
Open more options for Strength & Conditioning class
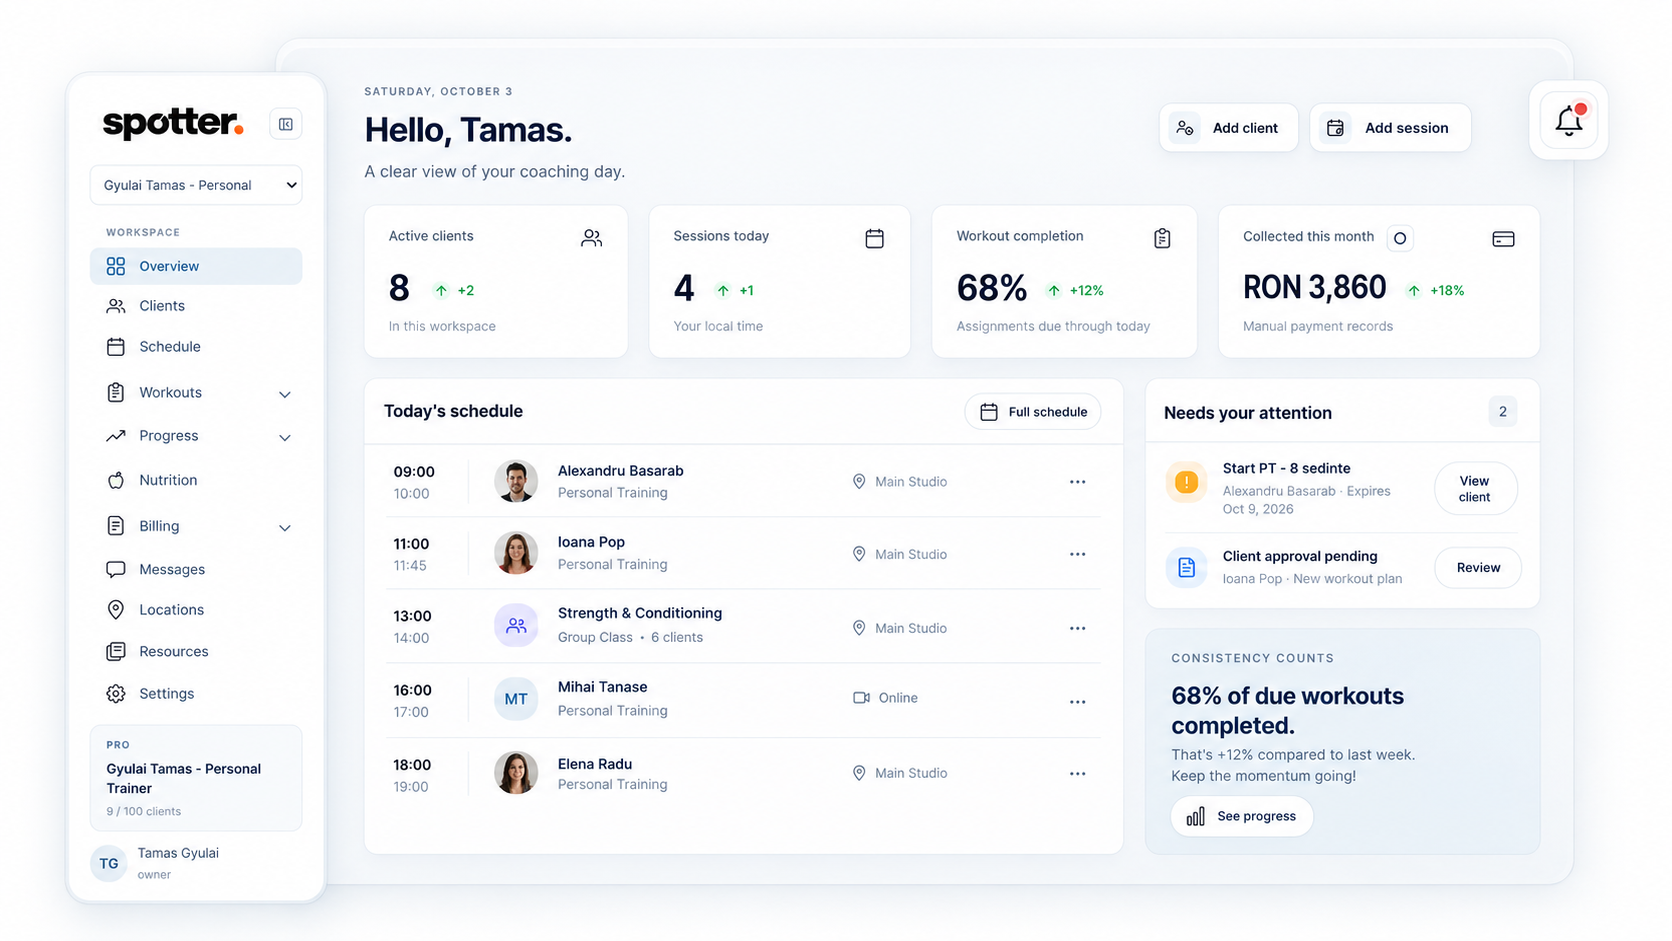tap(1077, 628)
